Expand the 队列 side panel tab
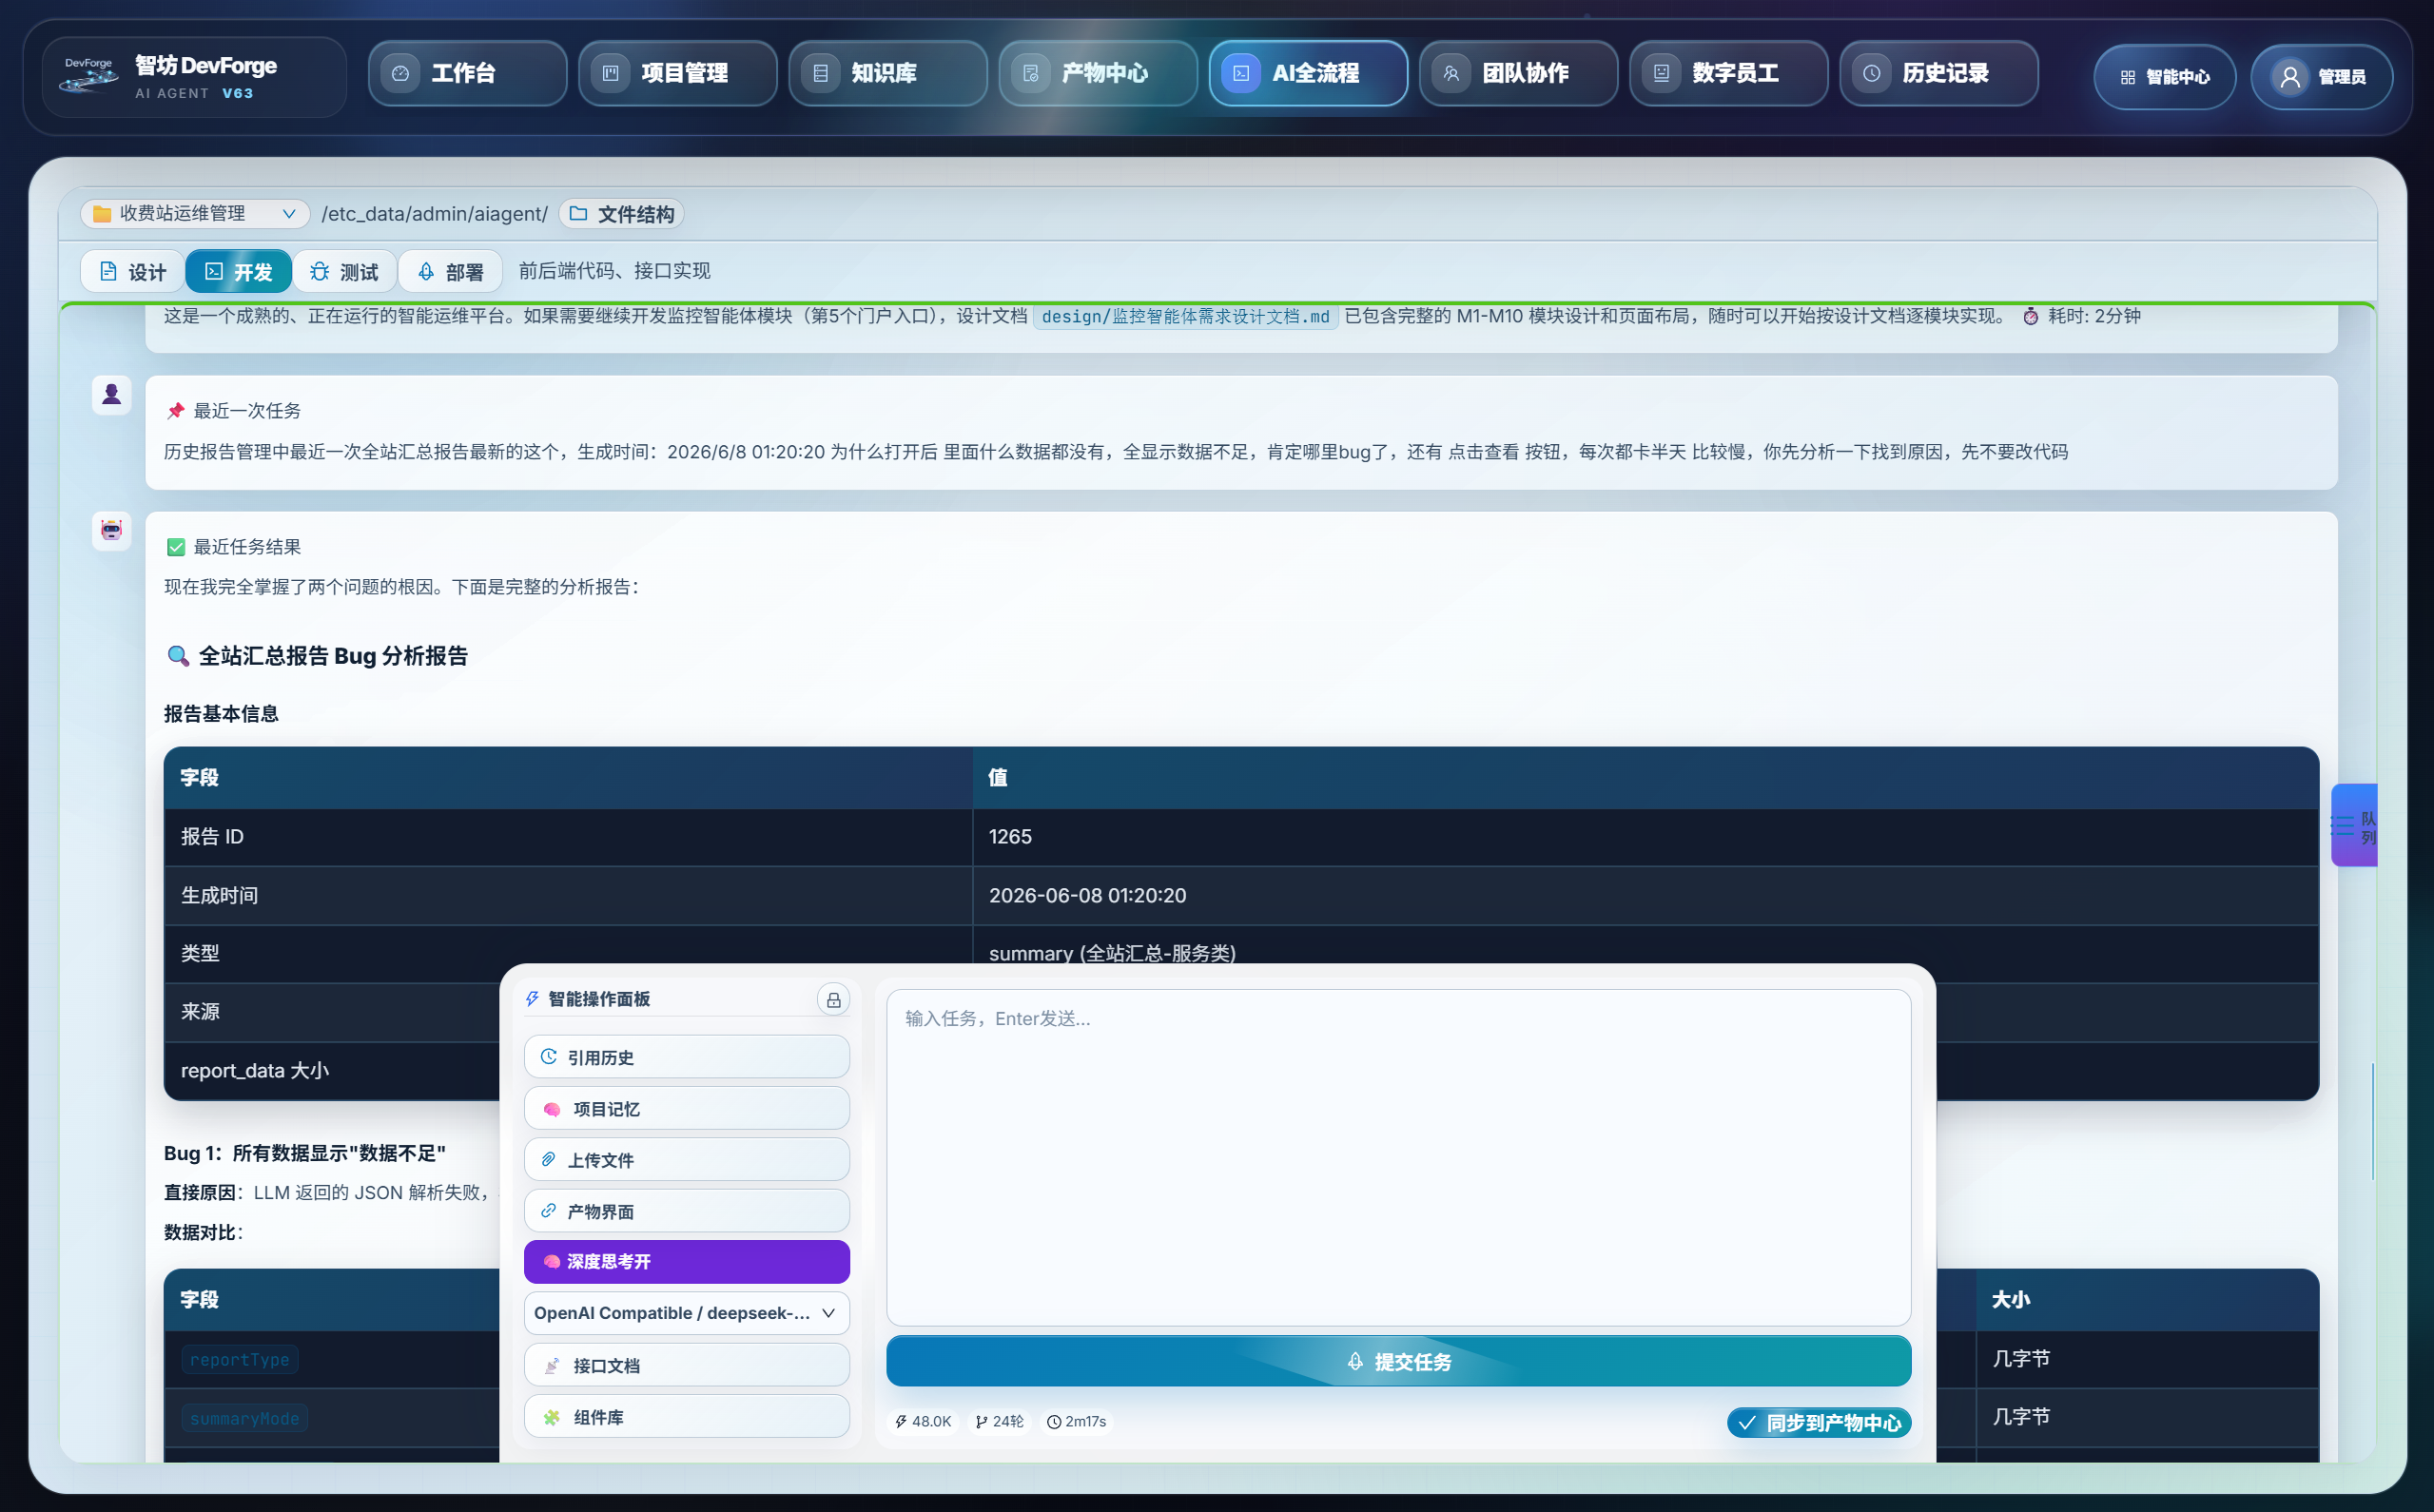The image size is (2434, 1512). [2355, 826]
